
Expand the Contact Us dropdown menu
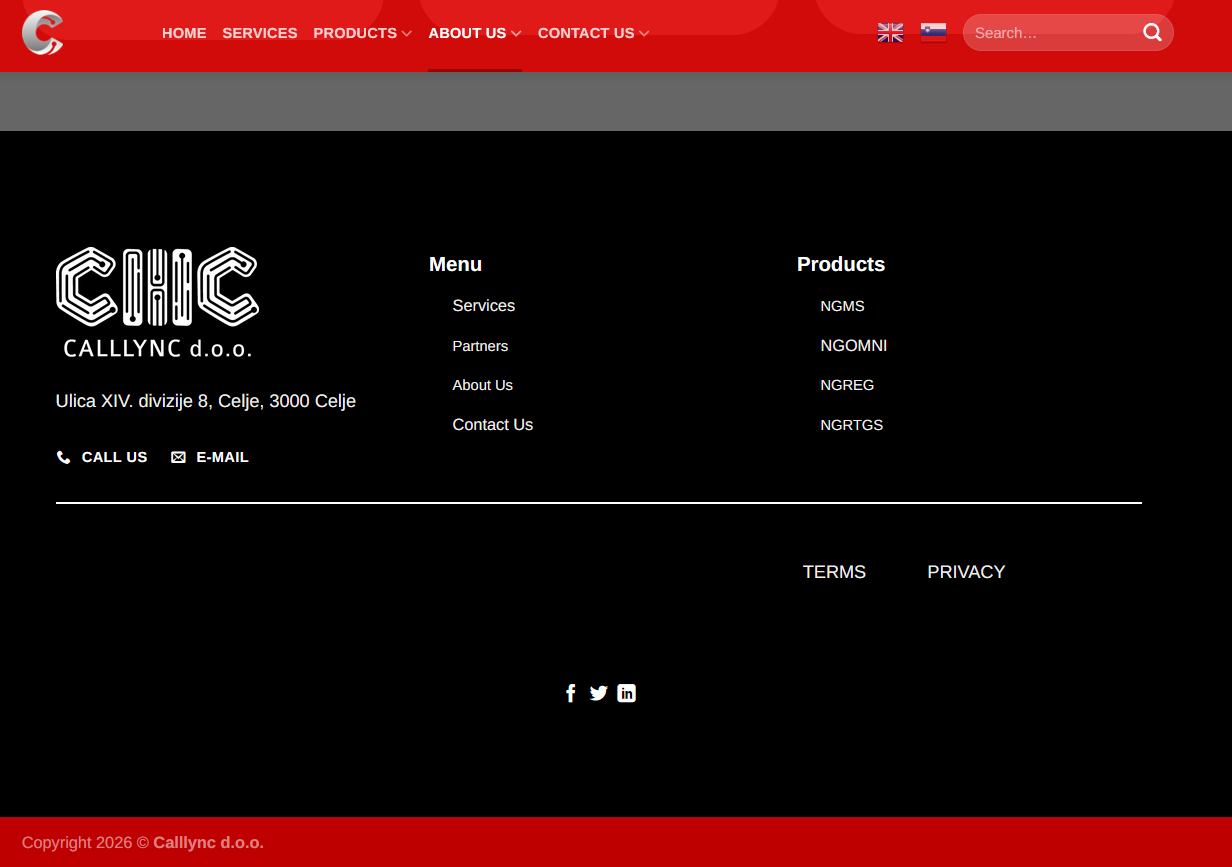tap(593, 33)
